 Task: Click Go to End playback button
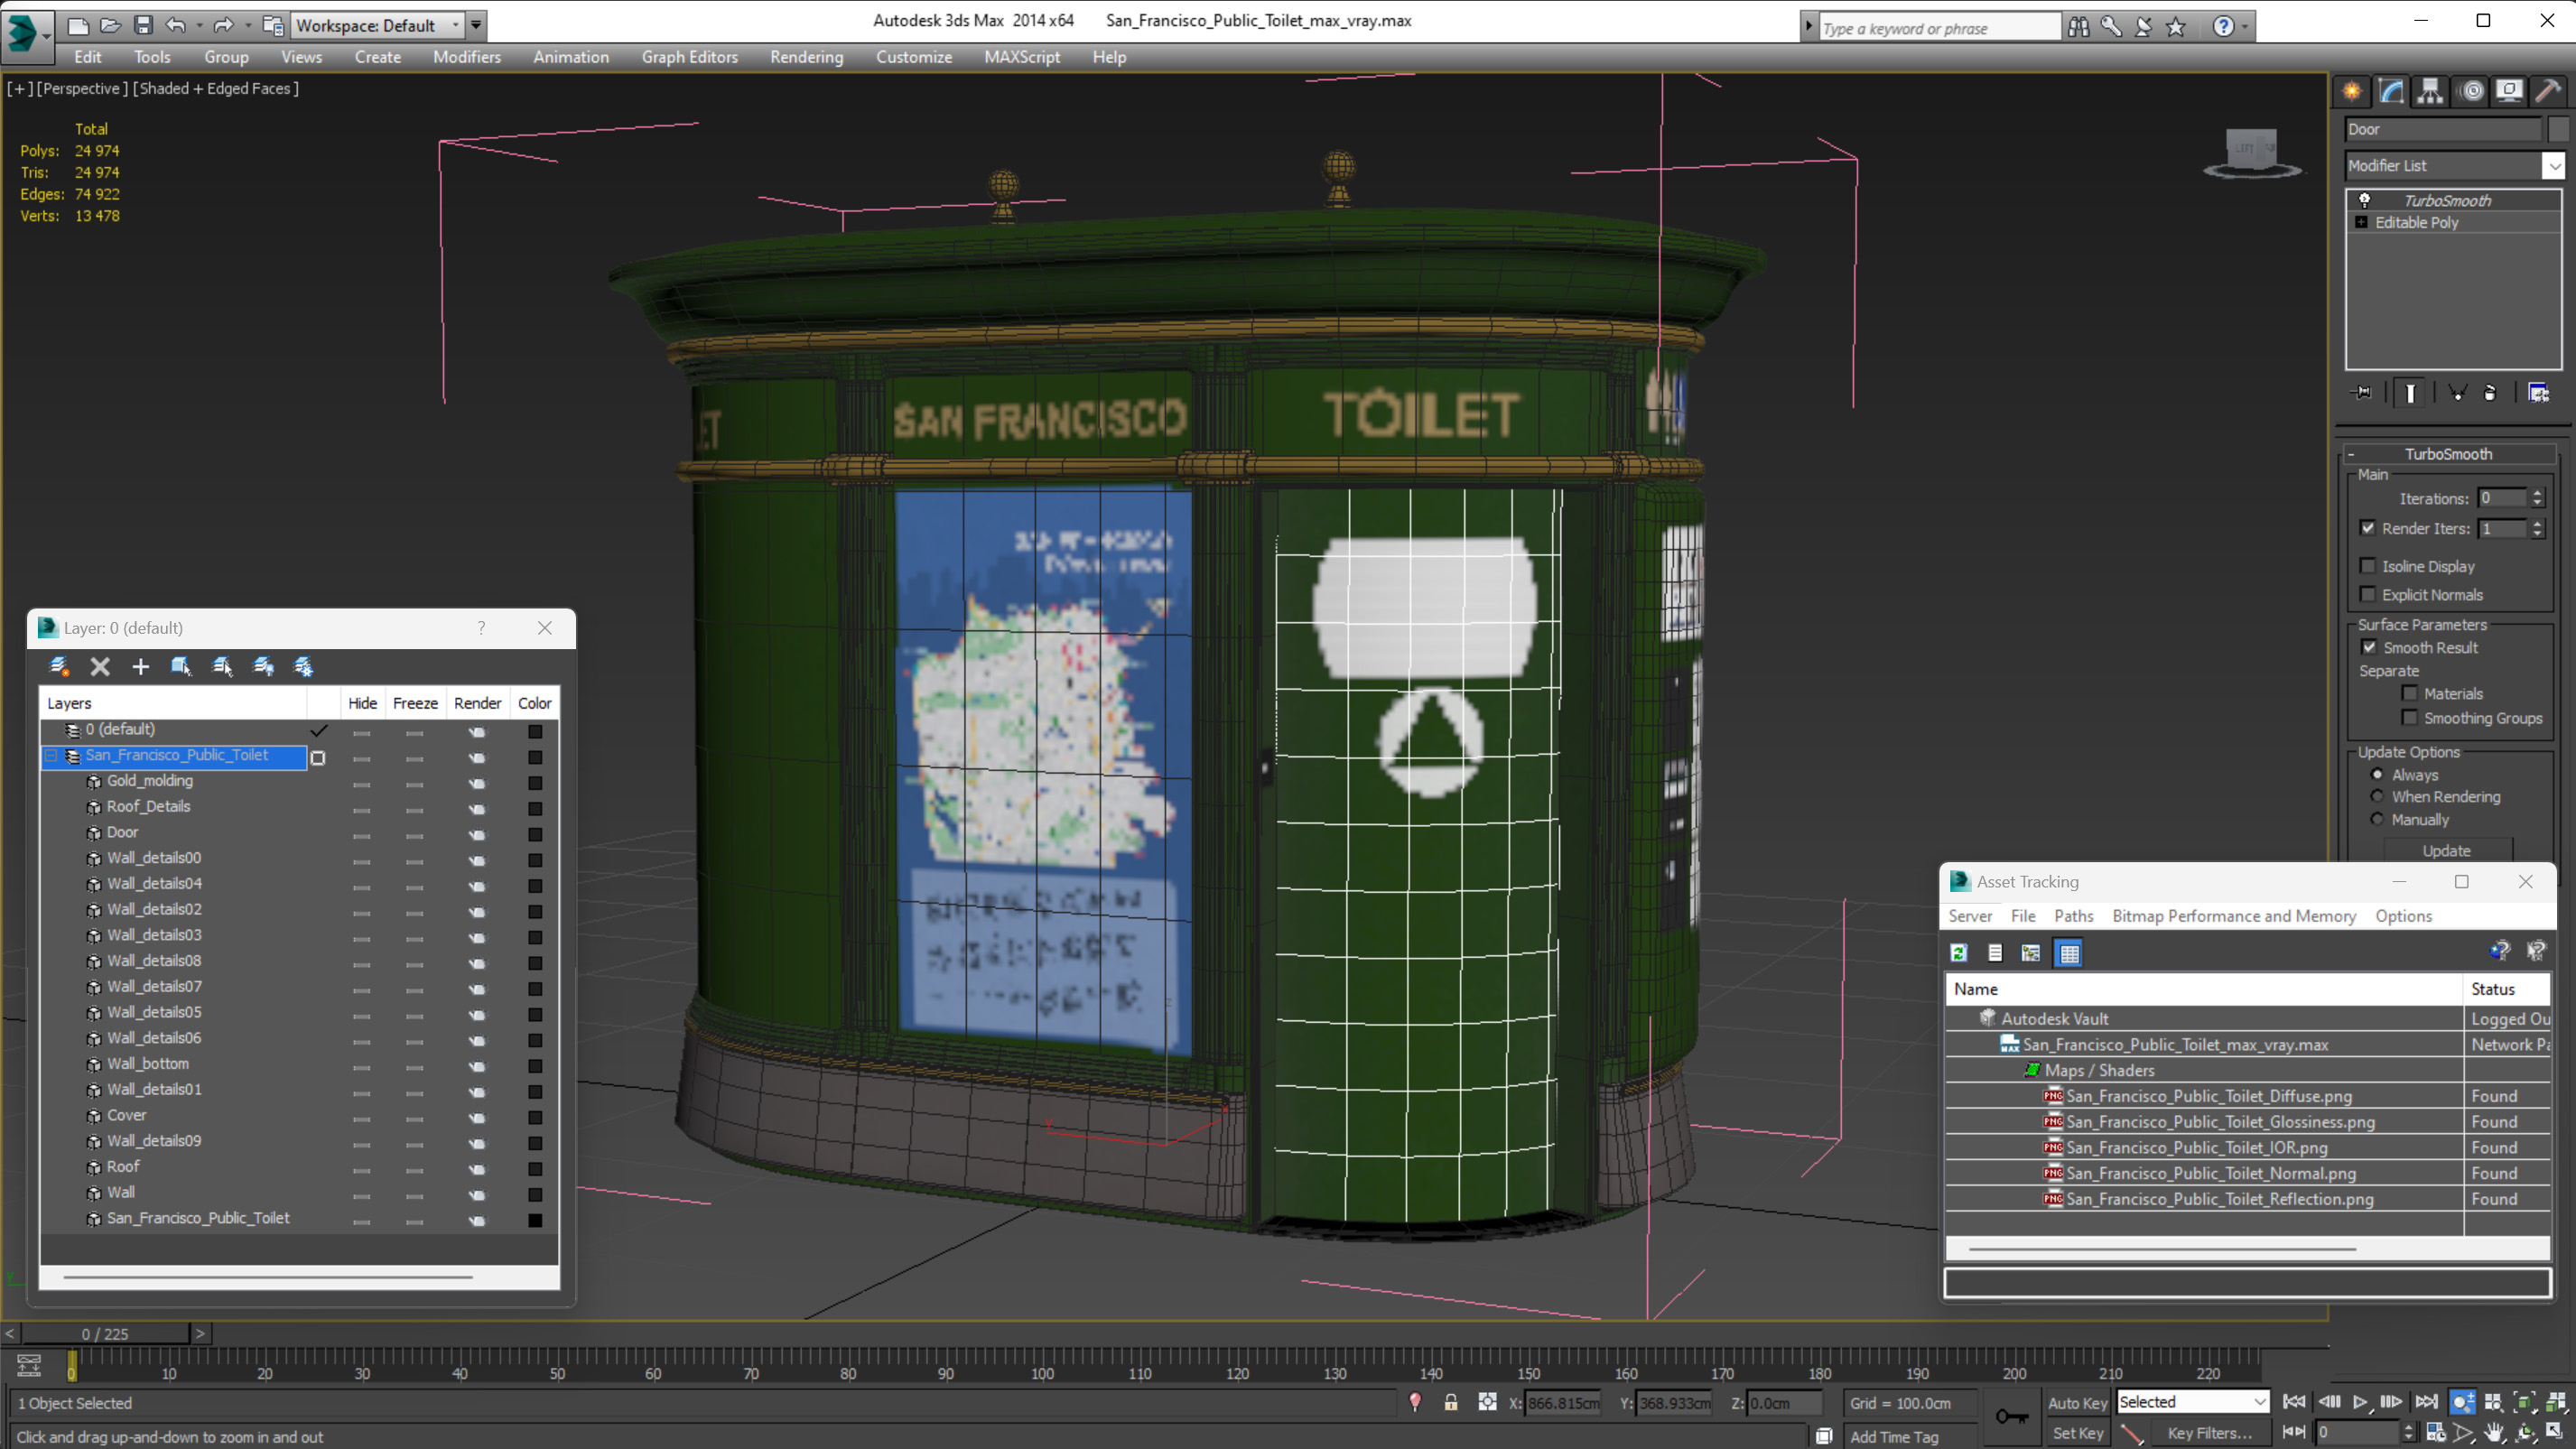click(x=2427, y=1402)
